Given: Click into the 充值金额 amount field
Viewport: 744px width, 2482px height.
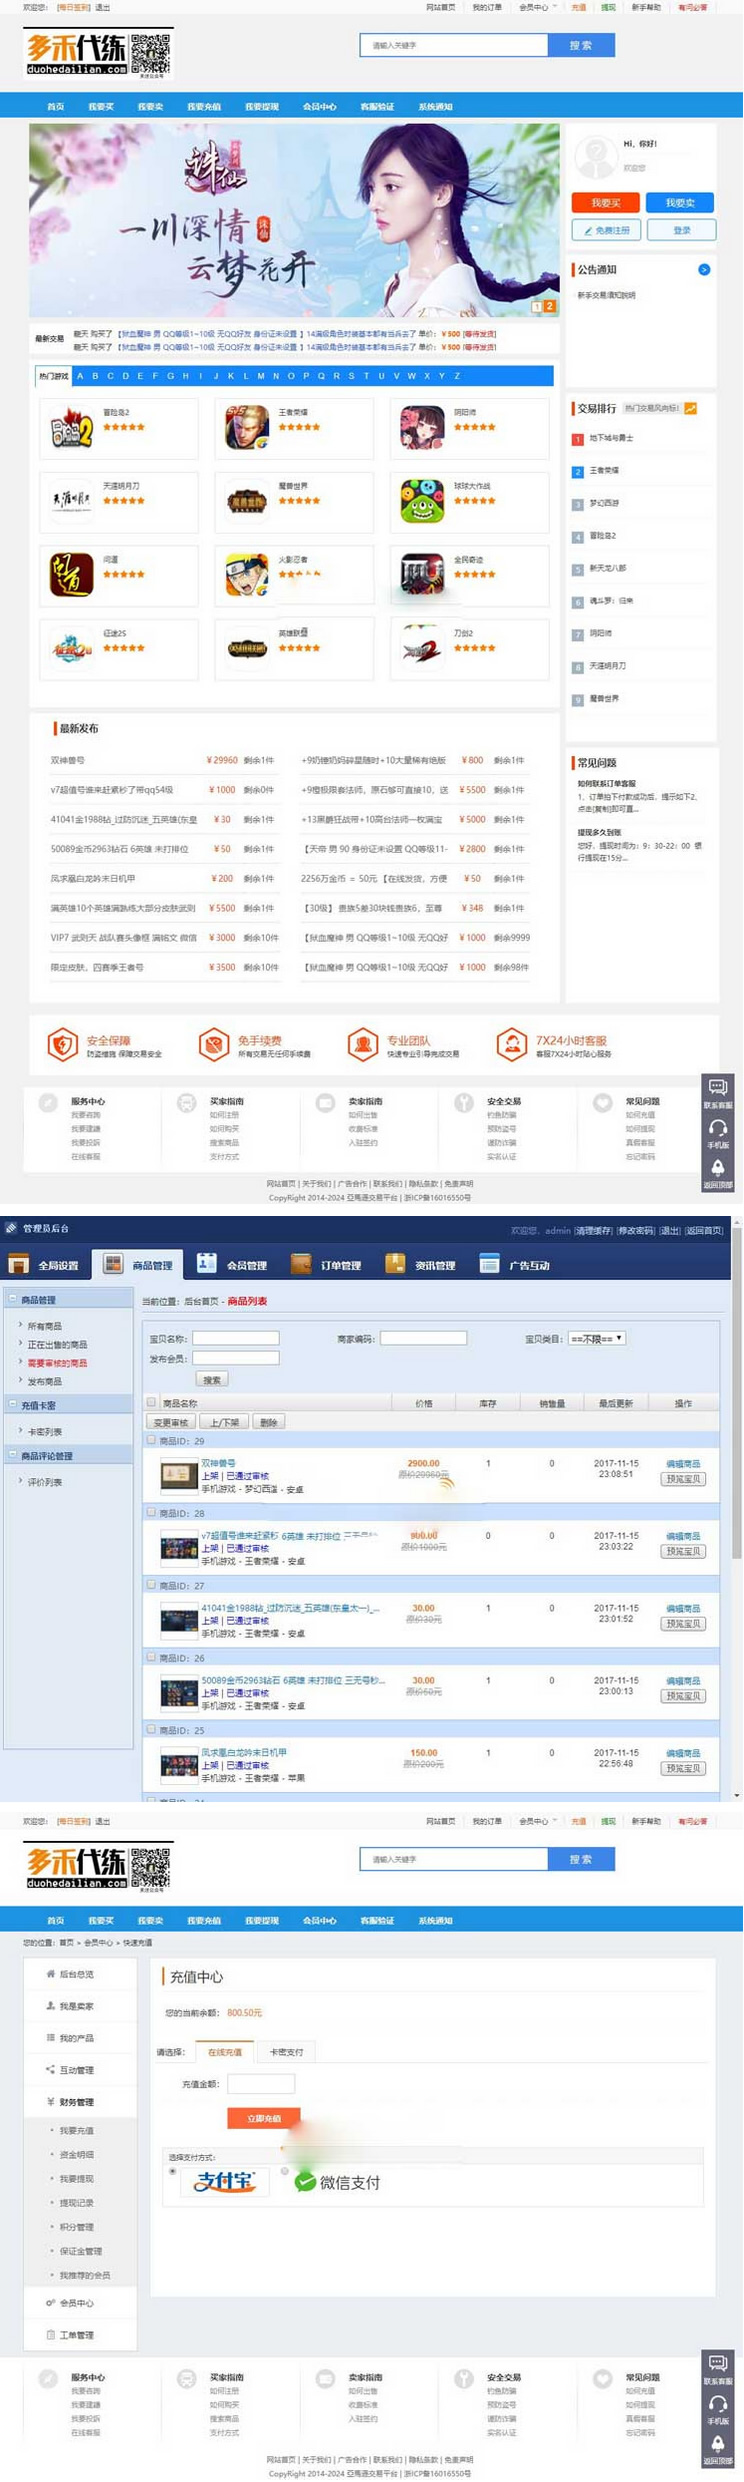Looking at the screenshot, I should point(261,2084).
